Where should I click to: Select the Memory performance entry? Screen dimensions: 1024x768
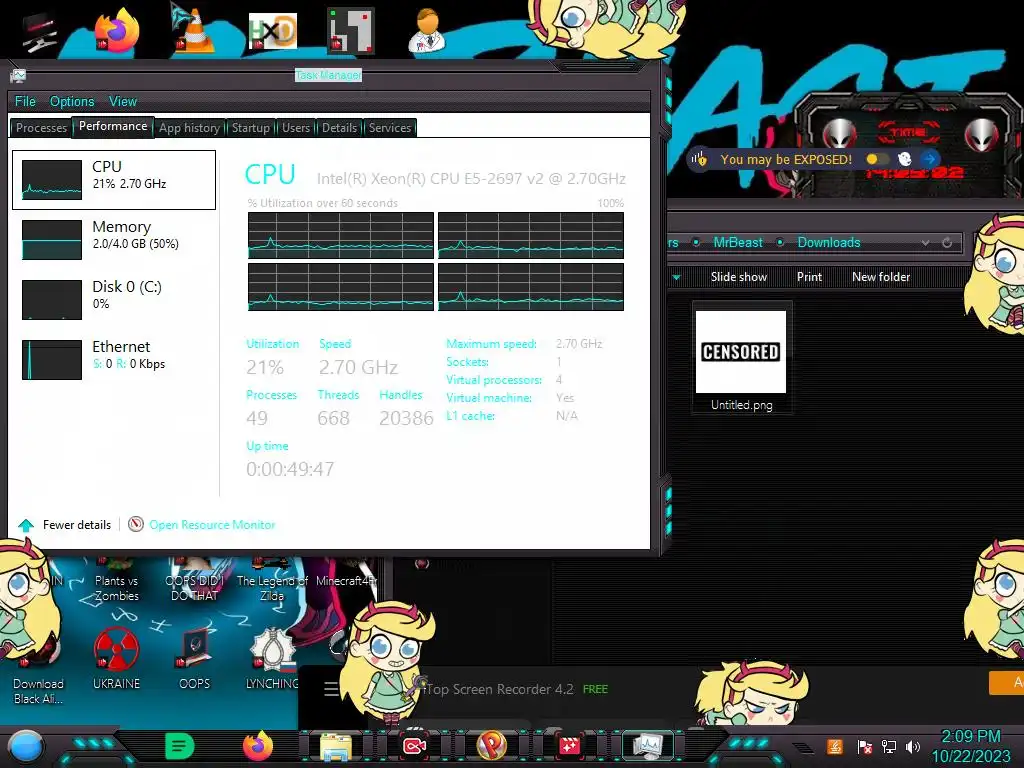(114, 240)
